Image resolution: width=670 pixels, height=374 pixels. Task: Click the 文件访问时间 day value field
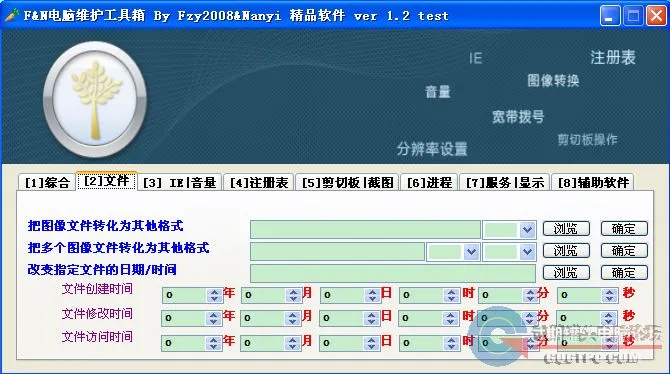pos(342,343)
